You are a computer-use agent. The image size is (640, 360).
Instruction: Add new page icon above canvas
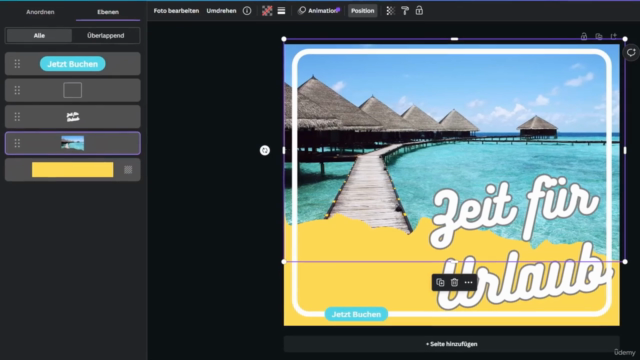(613, 36)
